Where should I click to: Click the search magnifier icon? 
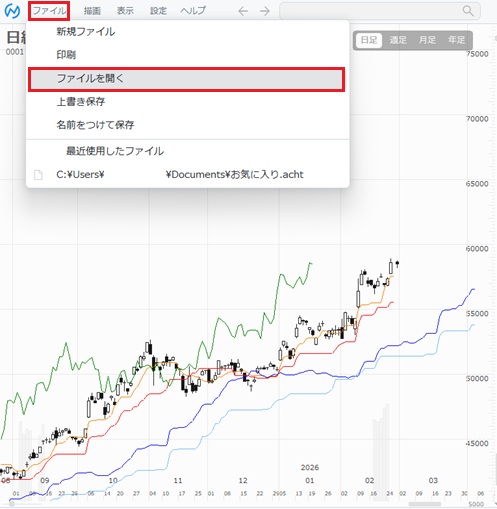(468, 11)
